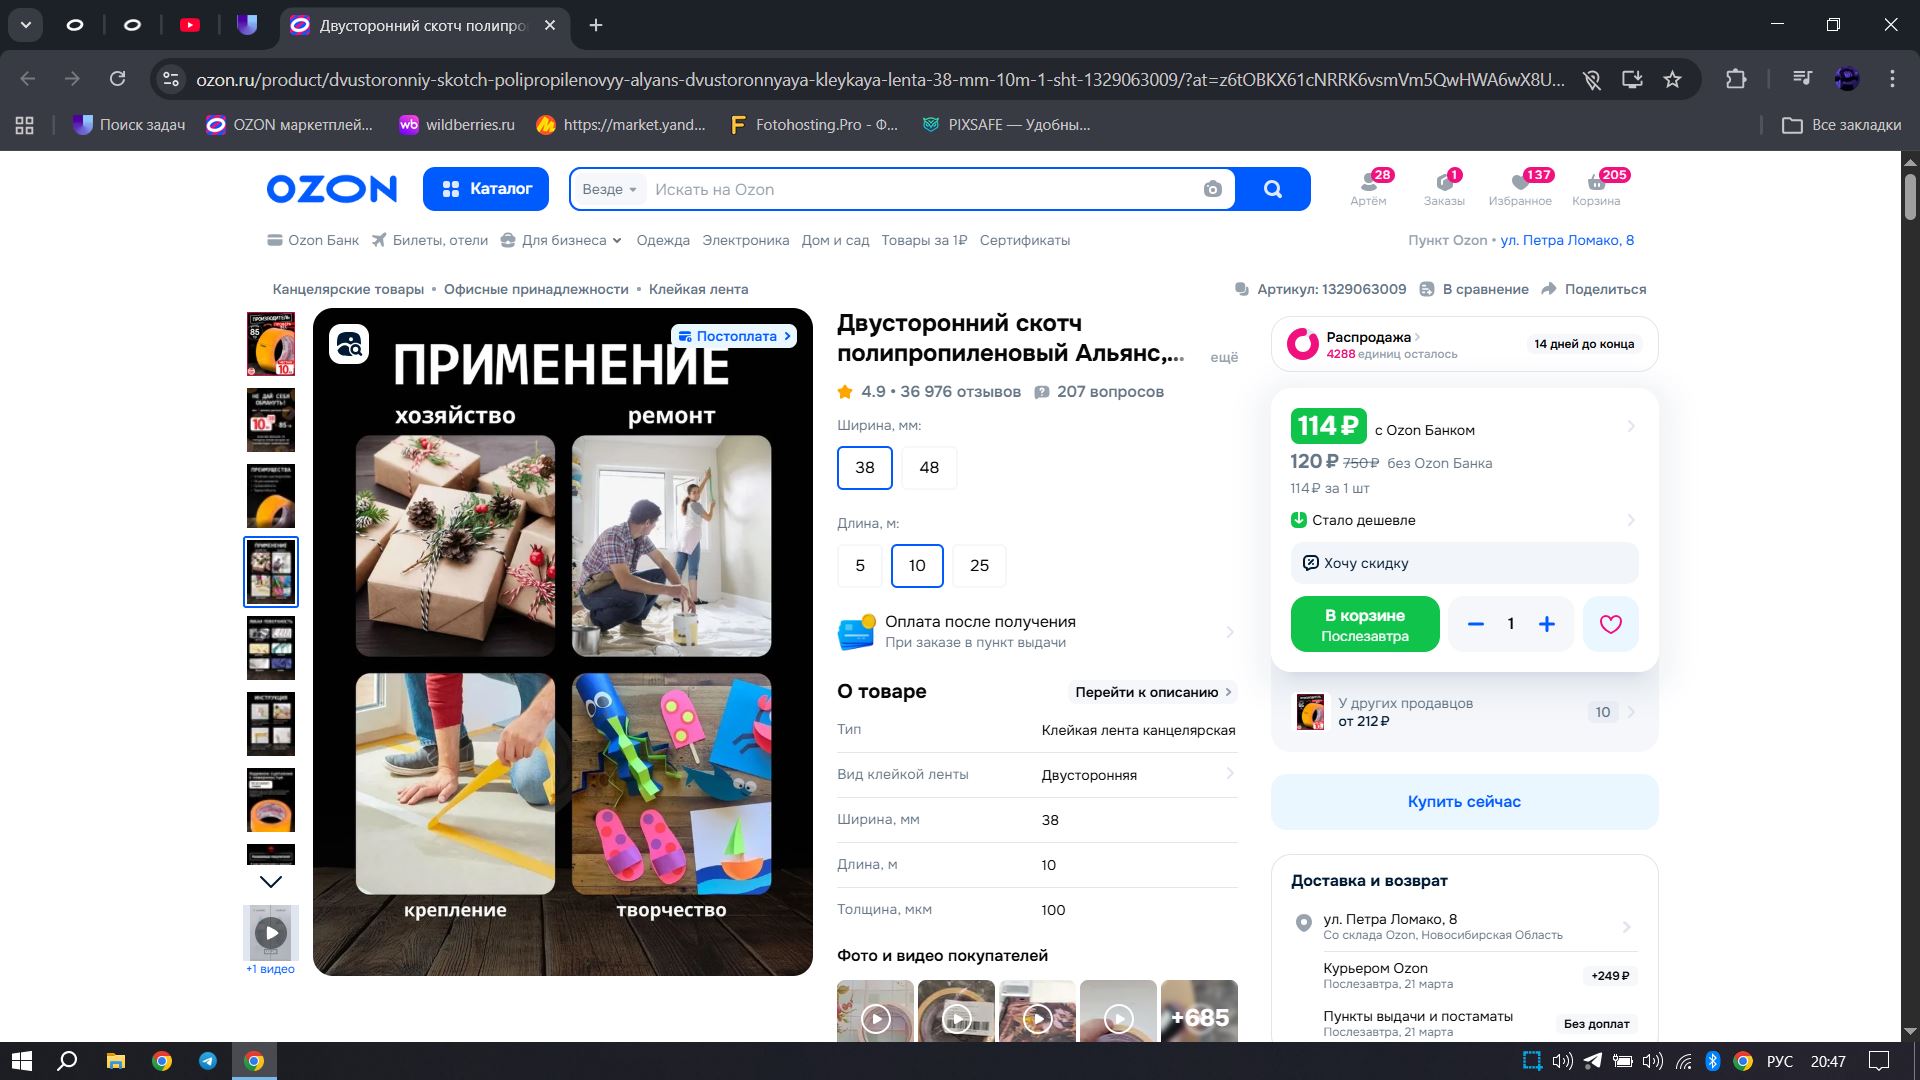Open the Везде search scope dropdown
This screenshot has height=1080, width=1920.
pos(609,189)
